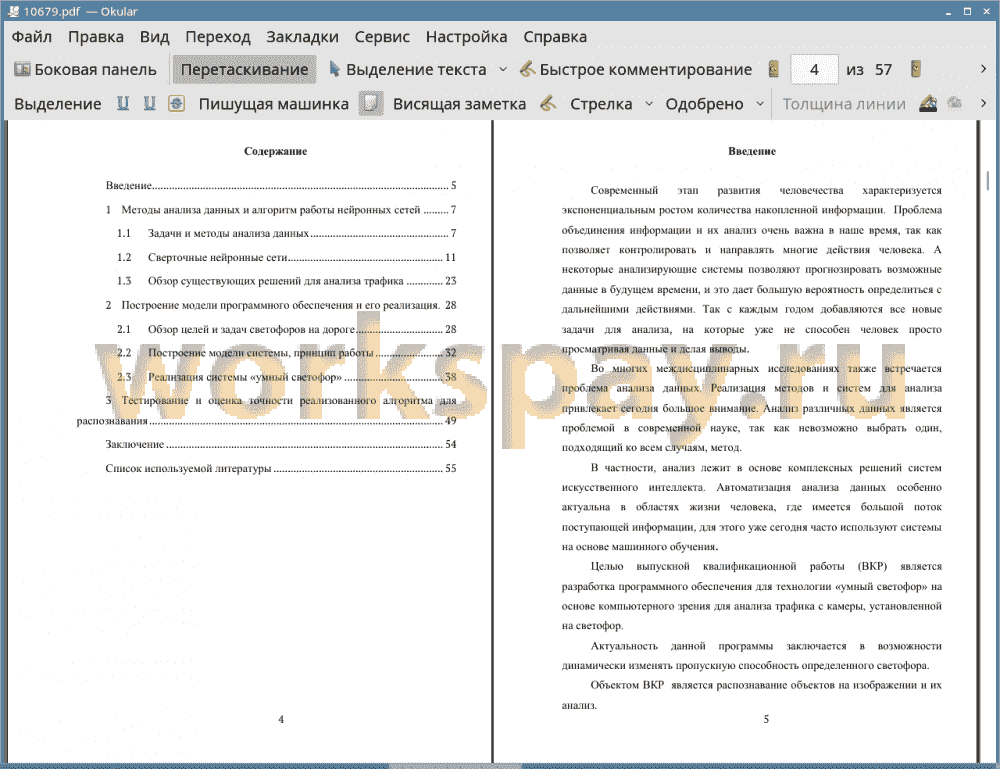This screenshot has height=769, width=1000.
Task: Go to next page arrow icon
Action: pyautogui.click(x=915, y=69)
